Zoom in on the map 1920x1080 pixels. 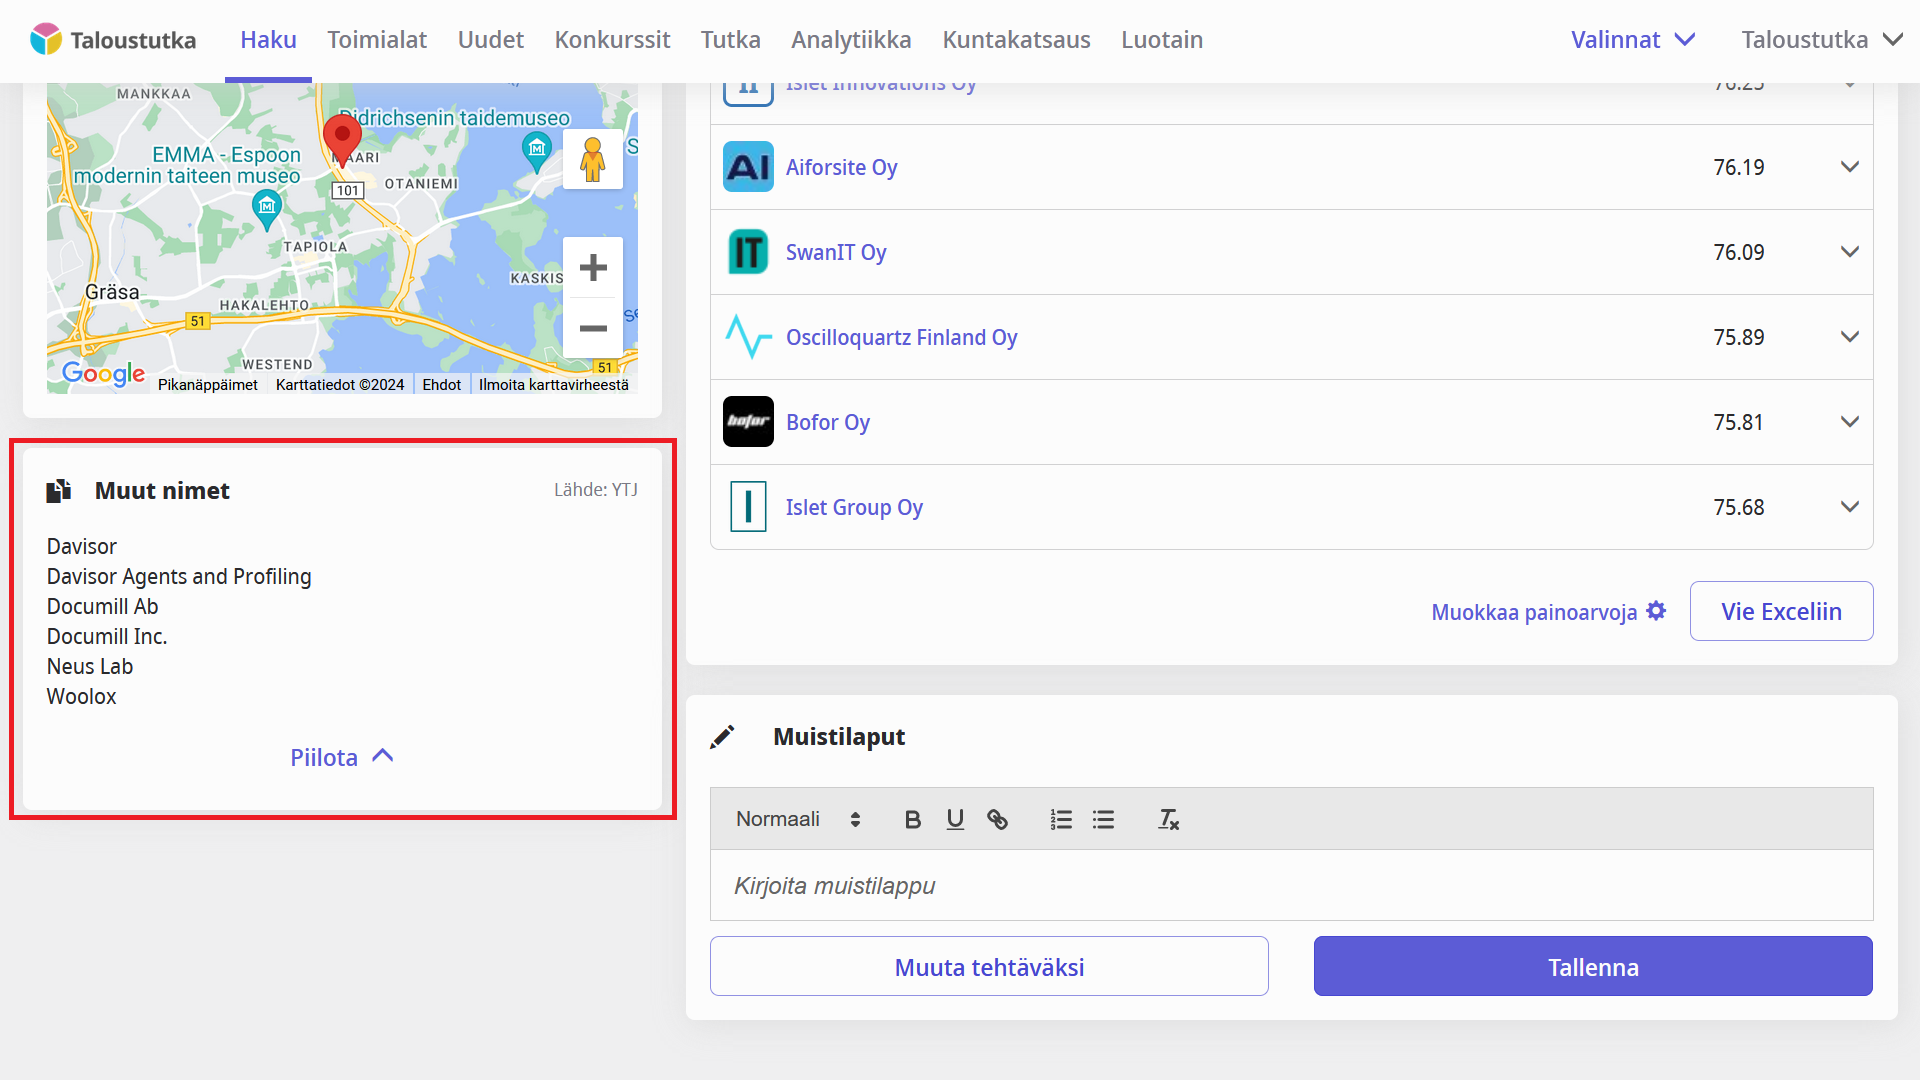(x=593, y=268)
